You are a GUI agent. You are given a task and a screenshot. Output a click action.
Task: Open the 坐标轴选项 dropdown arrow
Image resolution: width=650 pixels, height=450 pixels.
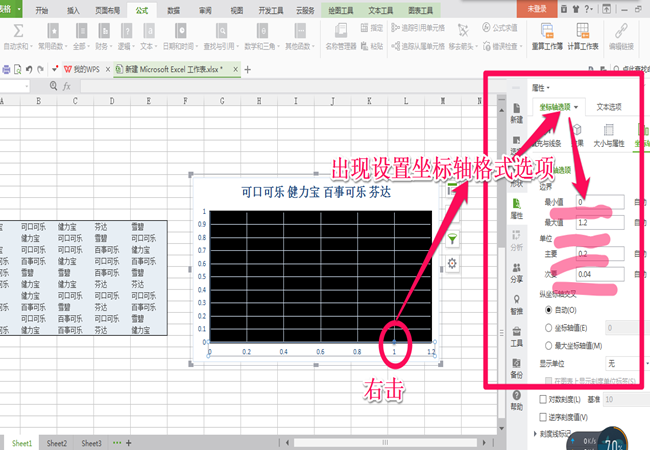[576, 107]
